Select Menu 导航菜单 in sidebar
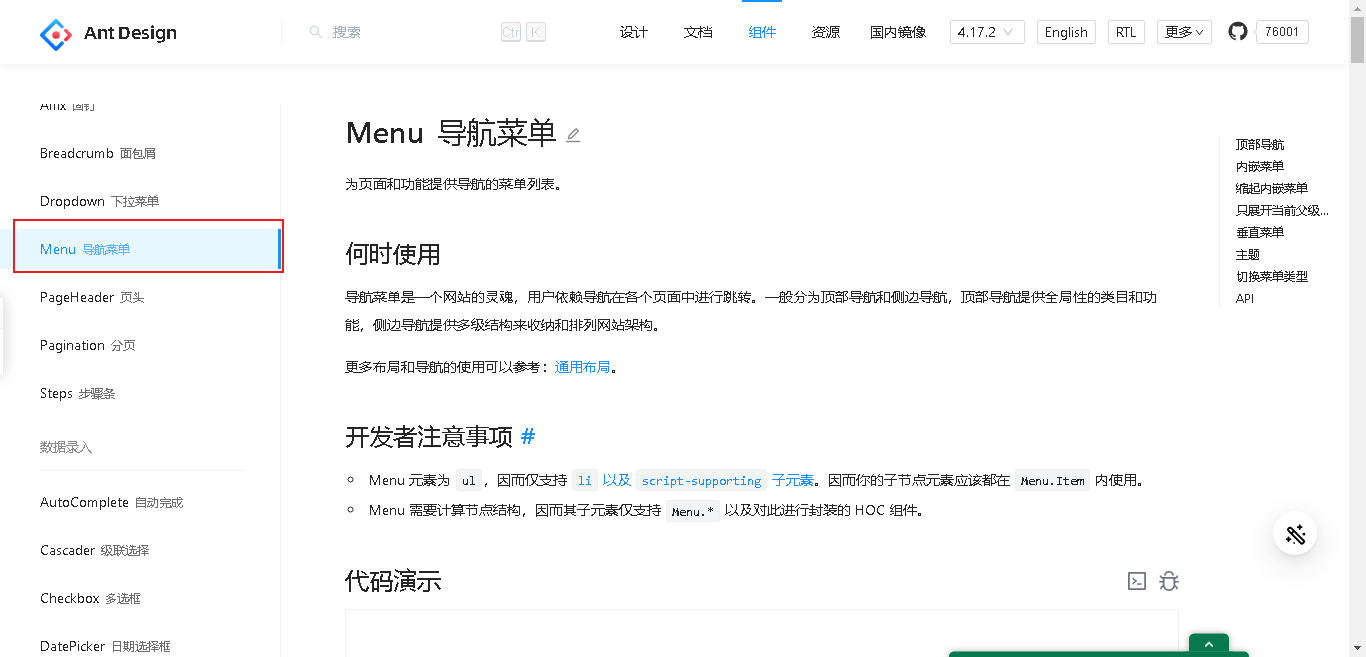1366x657 pixels. coord(146,249)
